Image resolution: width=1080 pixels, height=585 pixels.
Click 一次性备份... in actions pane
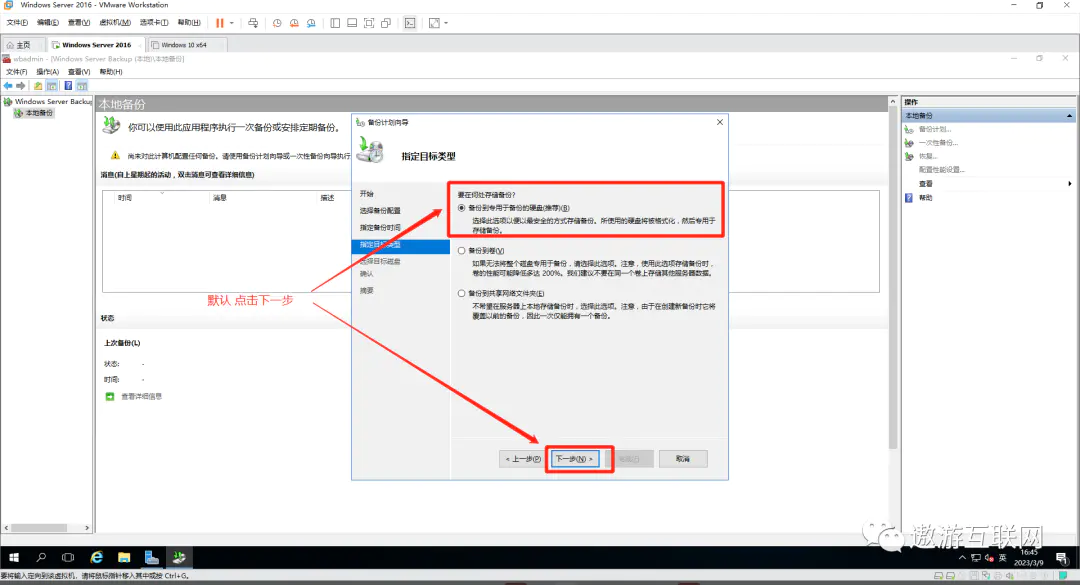938,143
